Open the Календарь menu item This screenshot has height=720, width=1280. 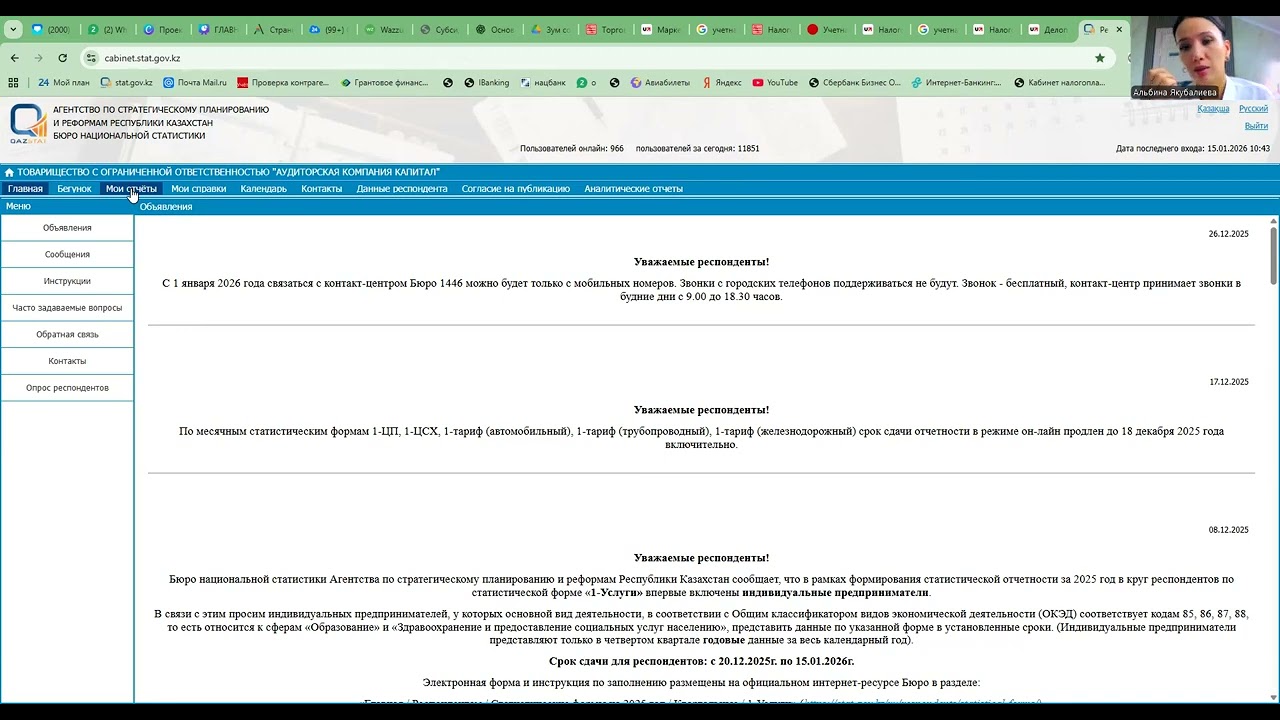[x=263, y=188]
